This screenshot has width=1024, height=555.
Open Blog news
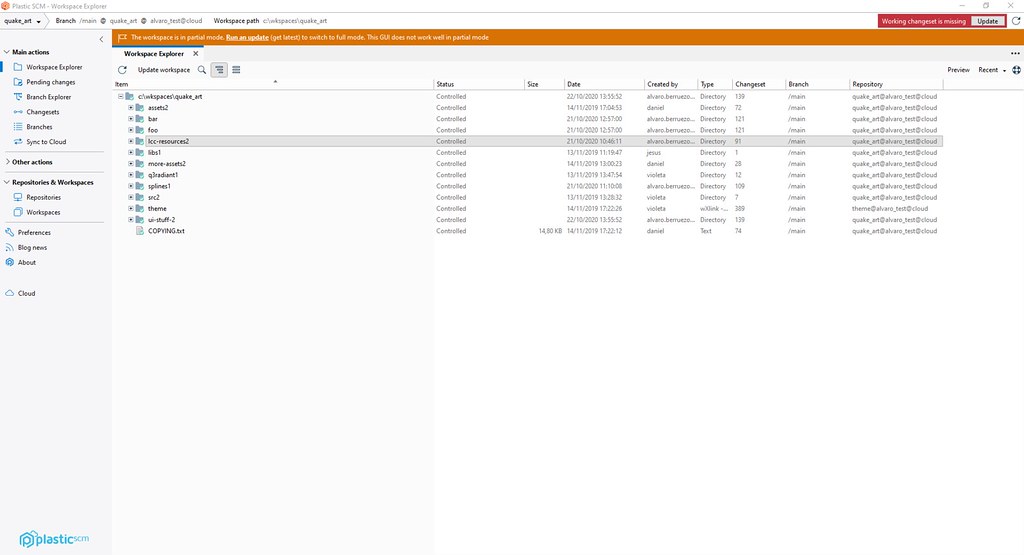[32, 247]
